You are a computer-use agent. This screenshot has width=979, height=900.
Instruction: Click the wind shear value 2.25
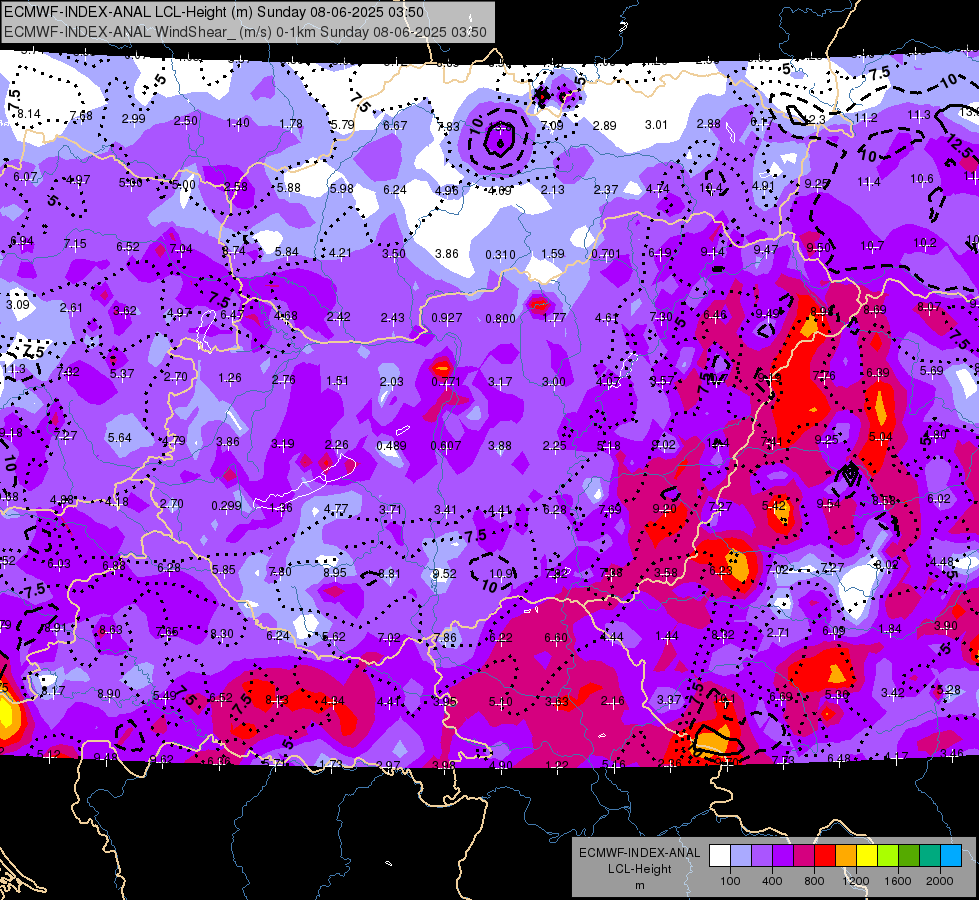click(x=554, y=446)
